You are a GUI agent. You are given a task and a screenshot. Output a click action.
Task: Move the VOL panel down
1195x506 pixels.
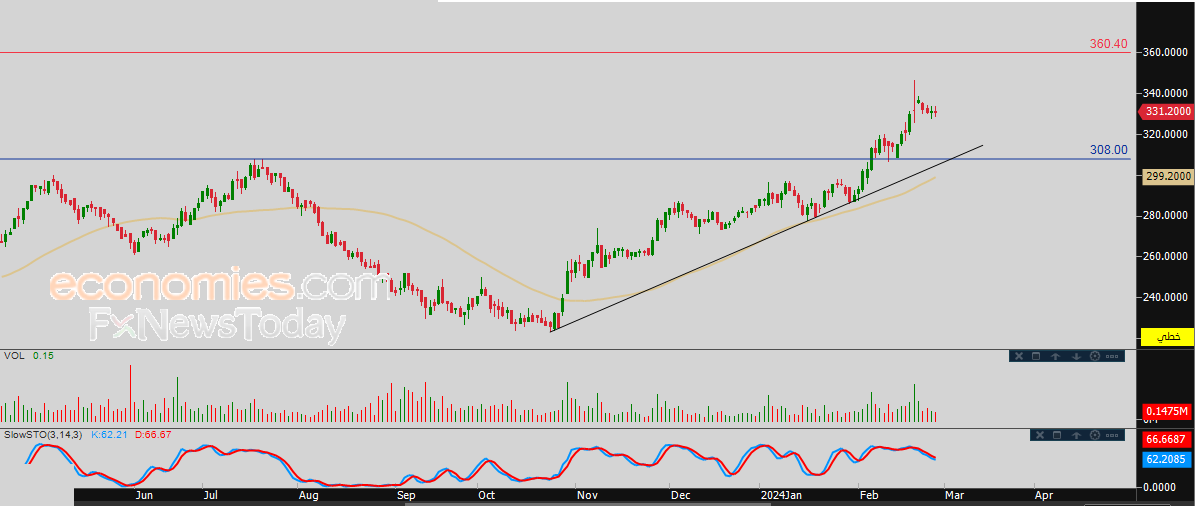tap(1076, 356)
